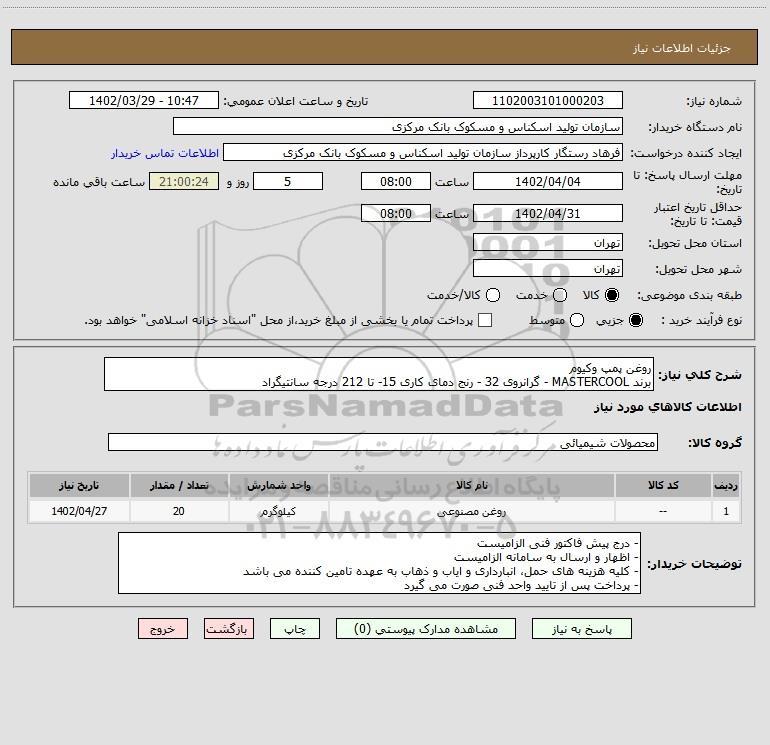Select the کالا radio button
The width and height of the screenshot is (770, 745).
[612, 295]
